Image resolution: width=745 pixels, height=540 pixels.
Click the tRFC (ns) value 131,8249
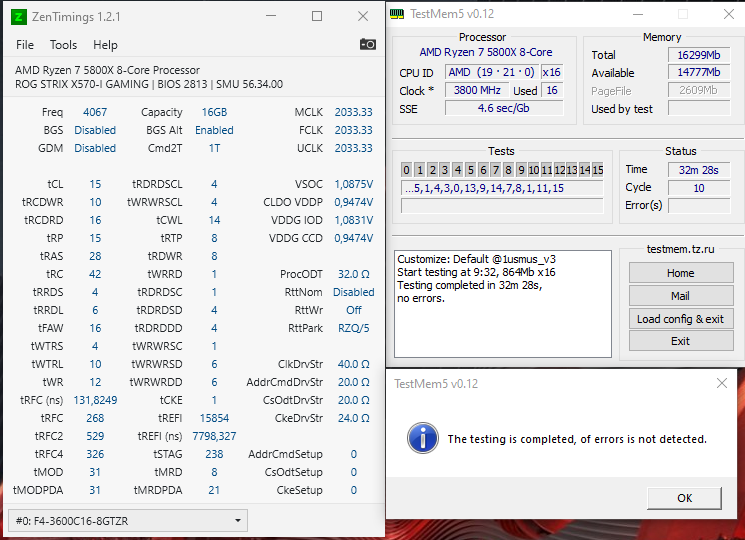(95, 400)
